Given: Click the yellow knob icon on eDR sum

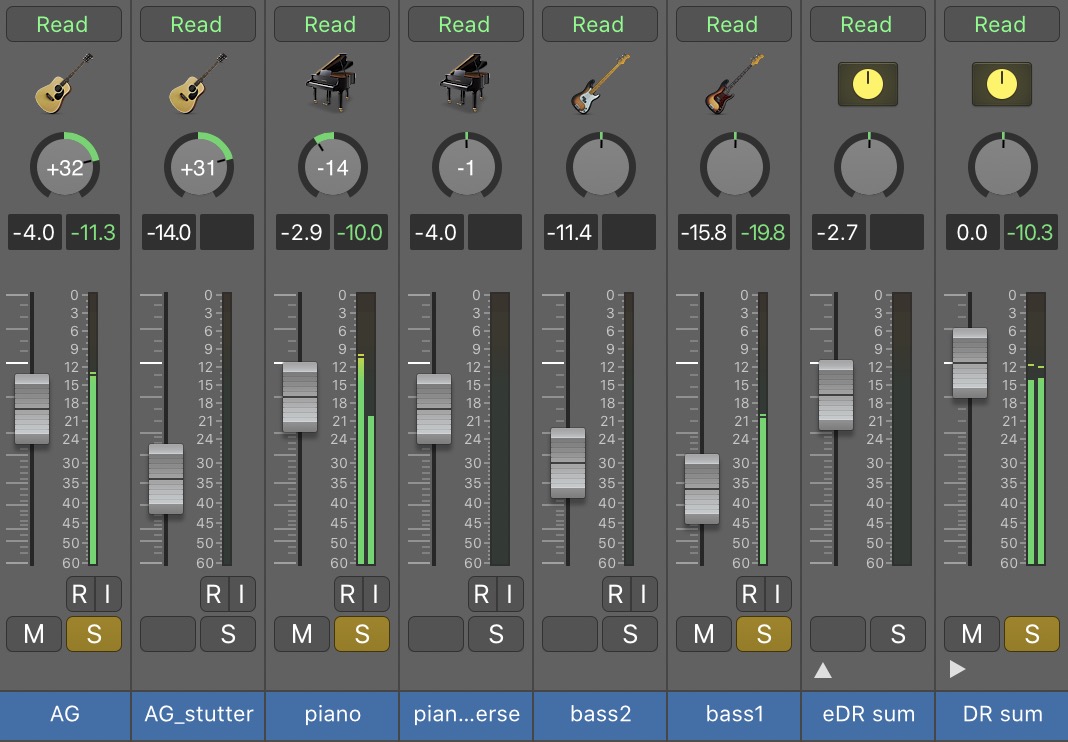Looking at the screenshot, I should coord(867,84).
